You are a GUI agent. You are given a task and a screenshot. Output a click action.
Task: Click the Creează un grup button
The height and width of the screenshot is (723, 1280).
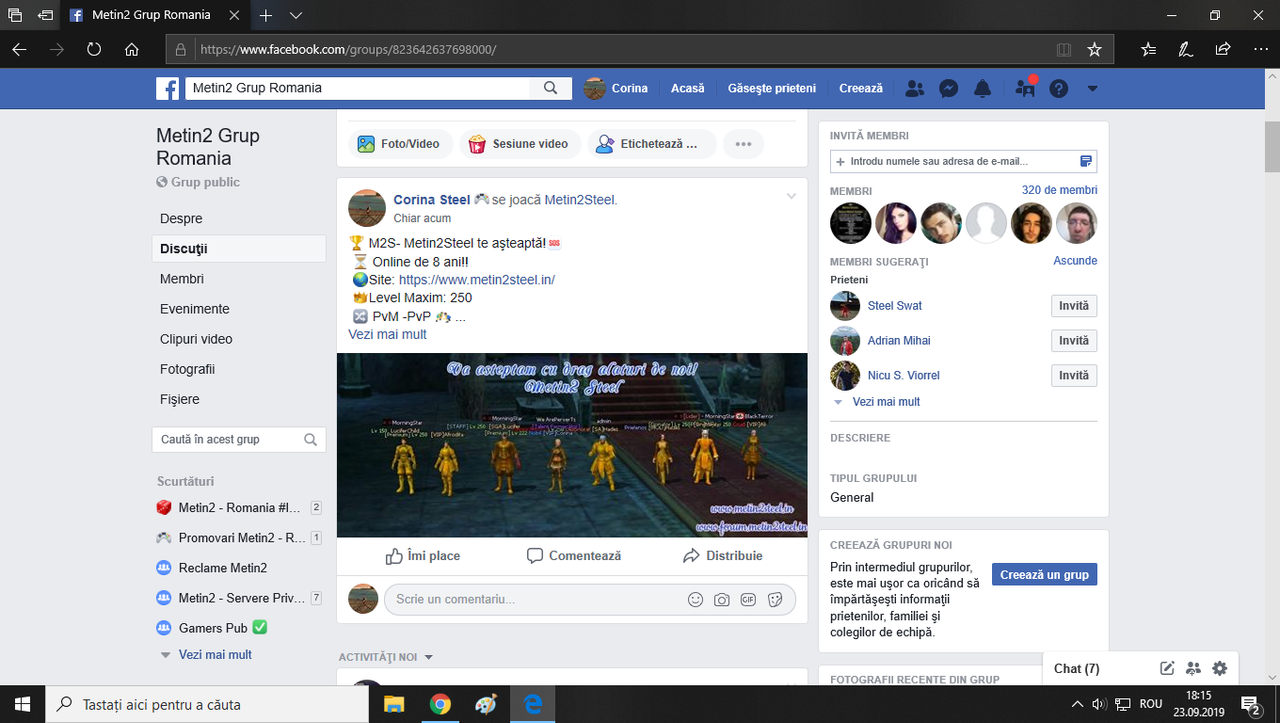tap(1044, 575)
